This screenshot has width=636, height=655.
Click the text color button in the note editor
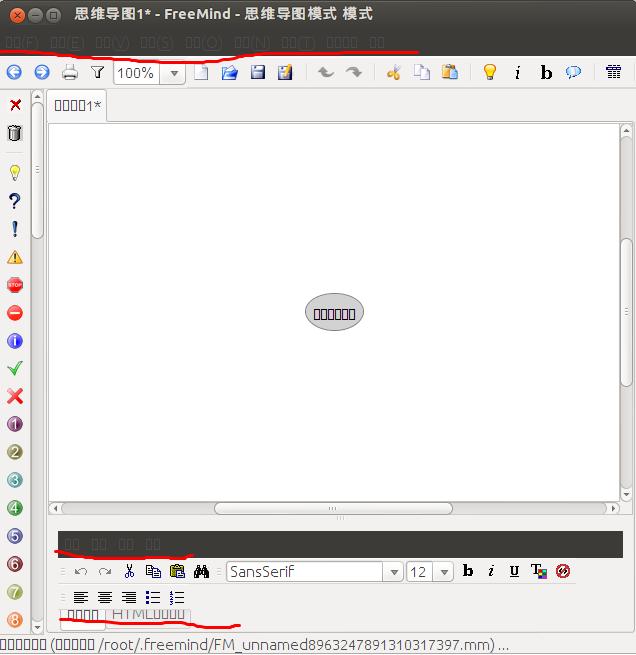coord(538,572)
